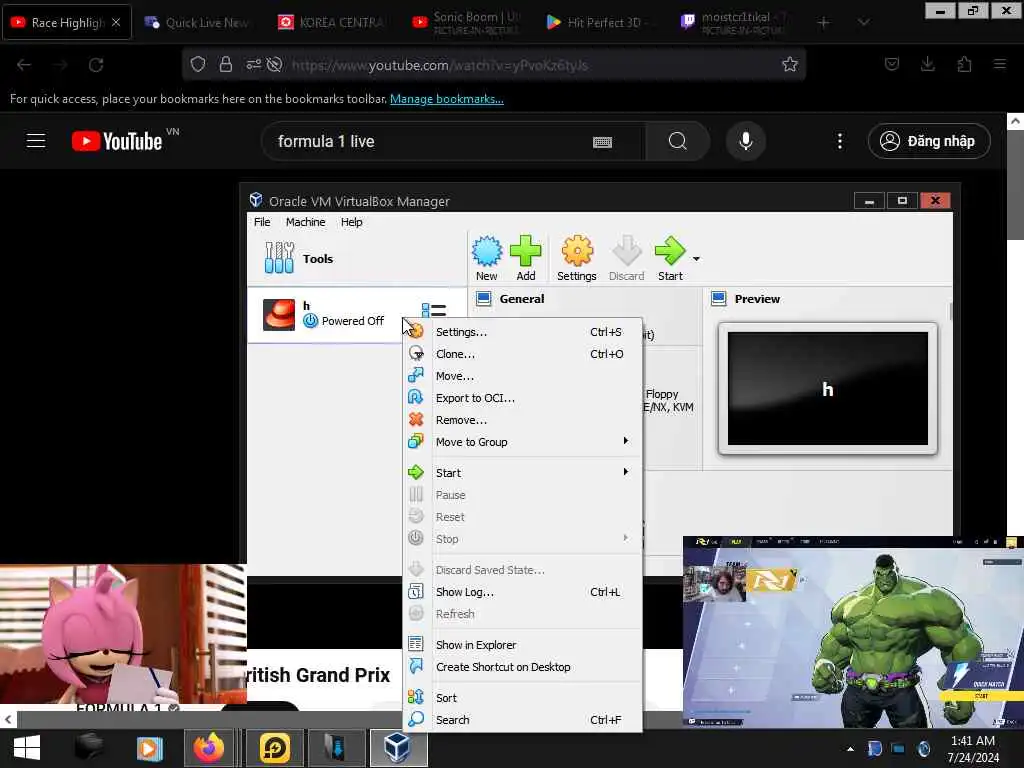Choose Show Log... in context menu
Image resolution: width=1024 pixels, height=768 pixels.
click(522, 592)
